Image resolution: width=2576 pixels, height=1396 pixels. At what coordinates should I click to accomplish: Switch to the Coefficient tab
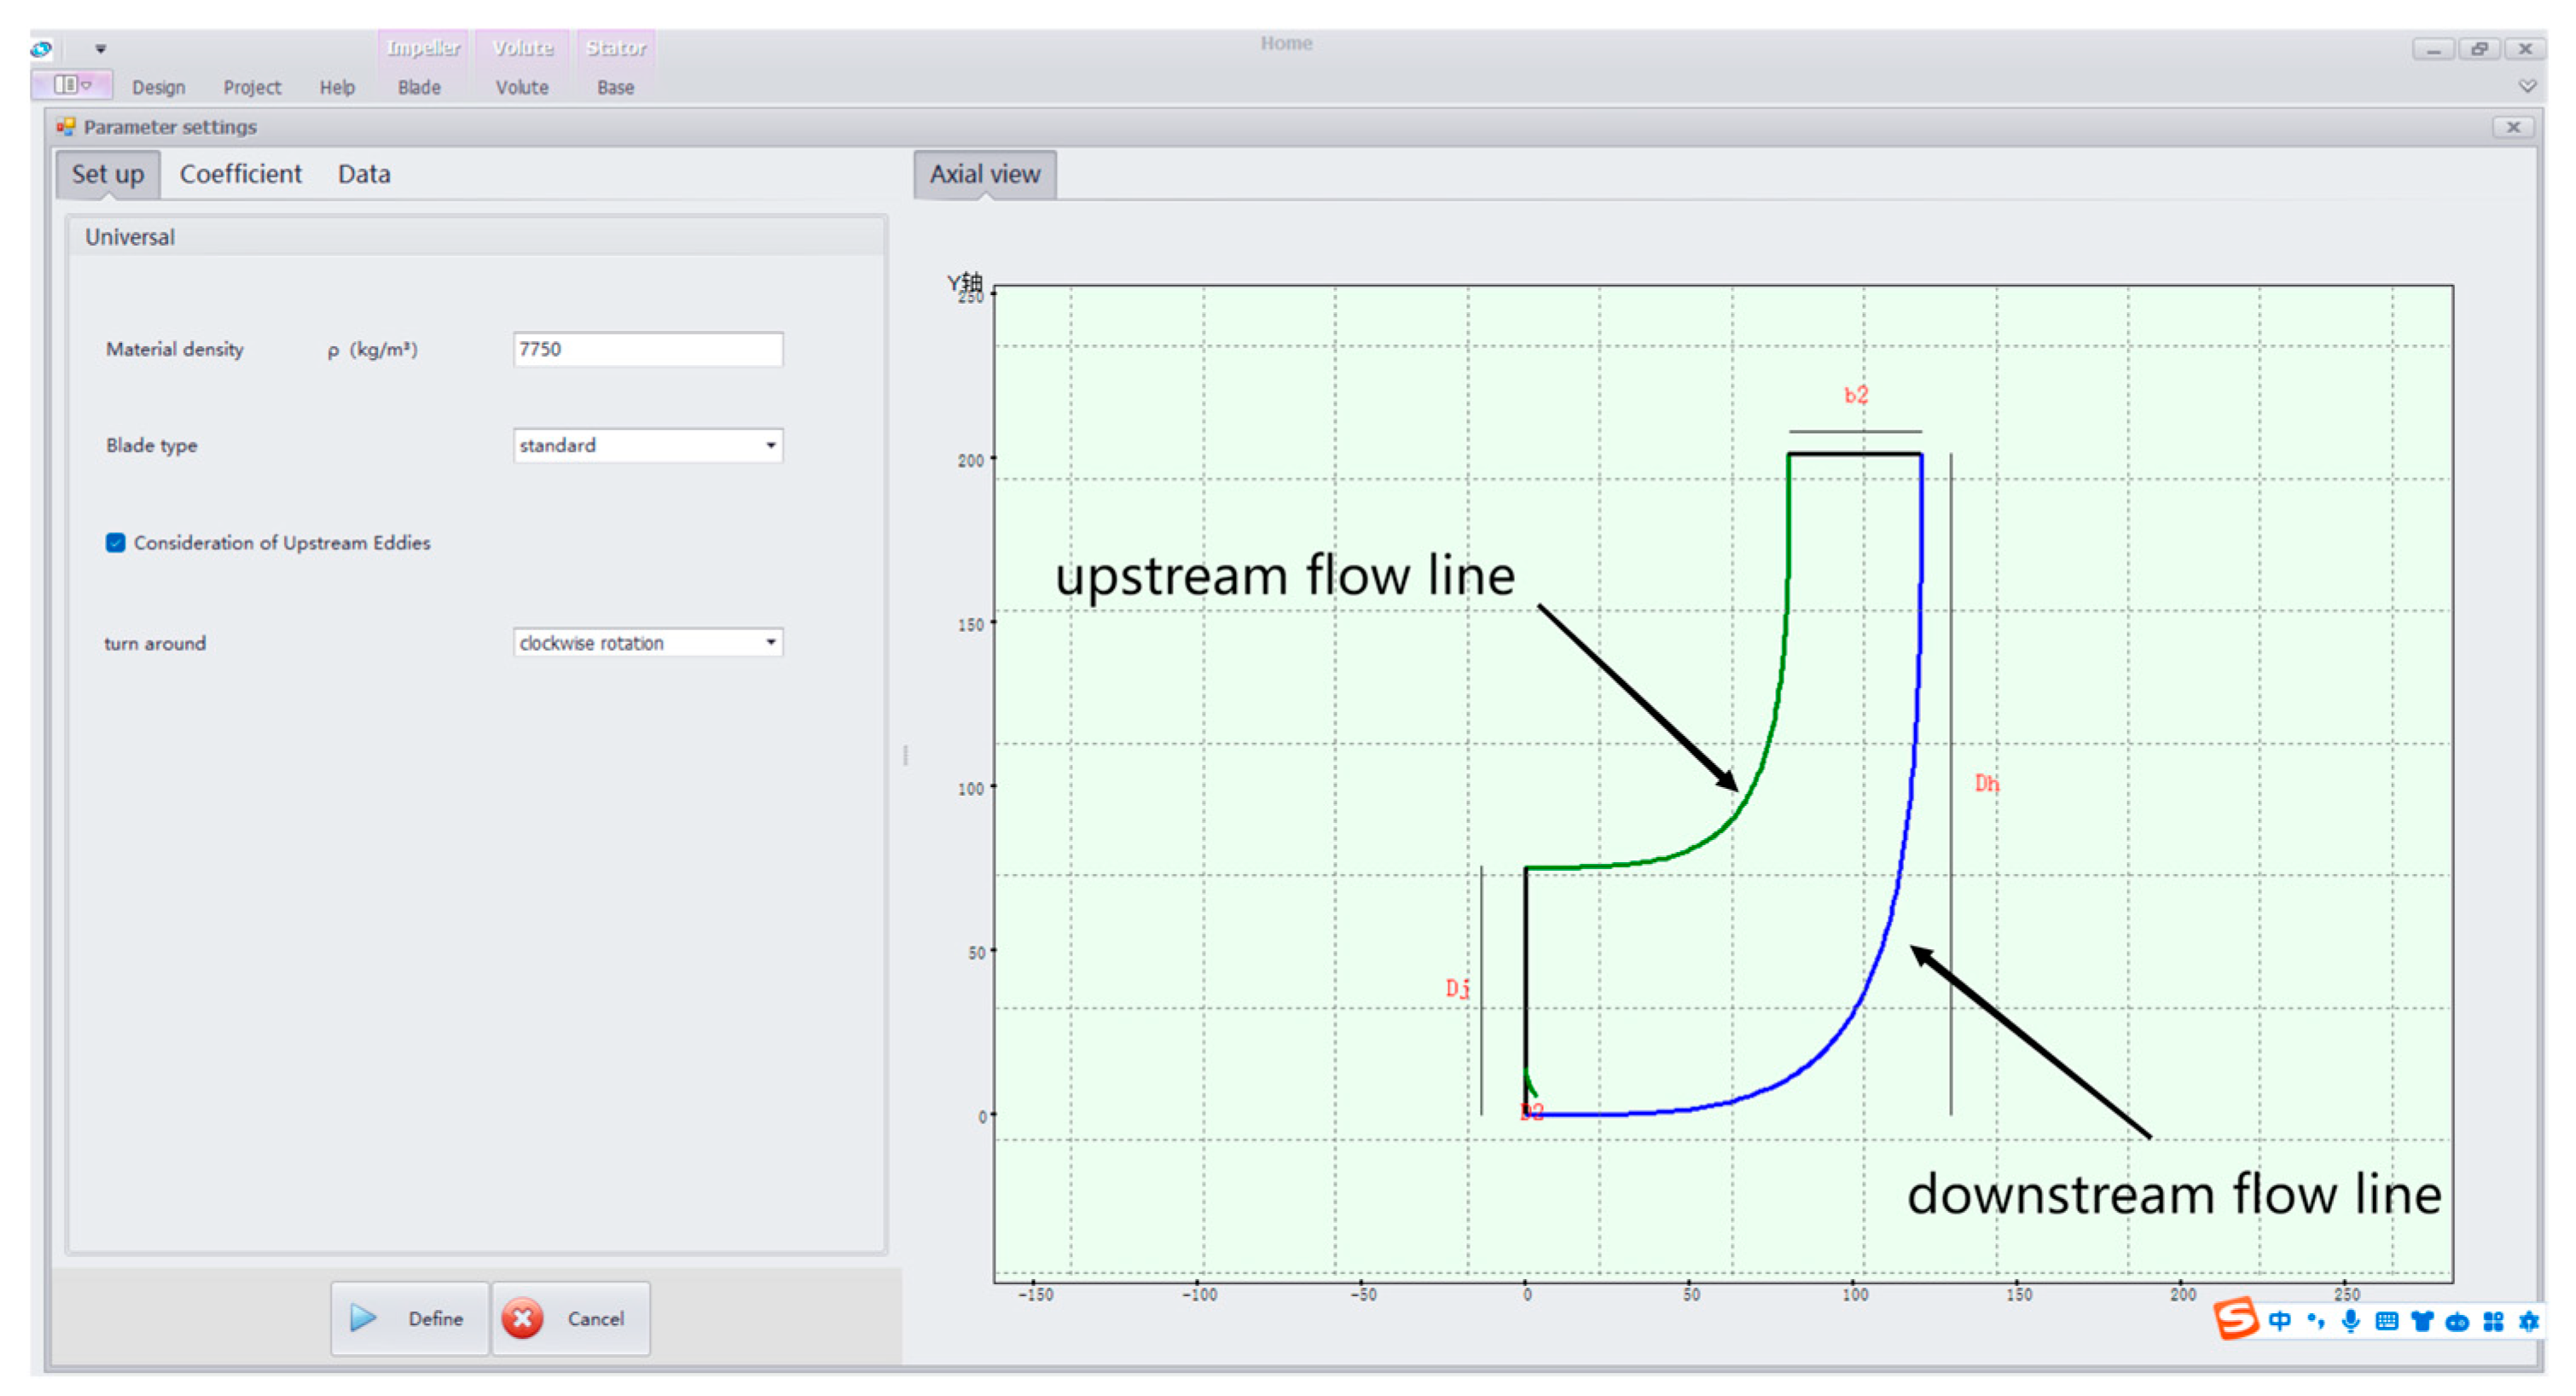[240, 174]
